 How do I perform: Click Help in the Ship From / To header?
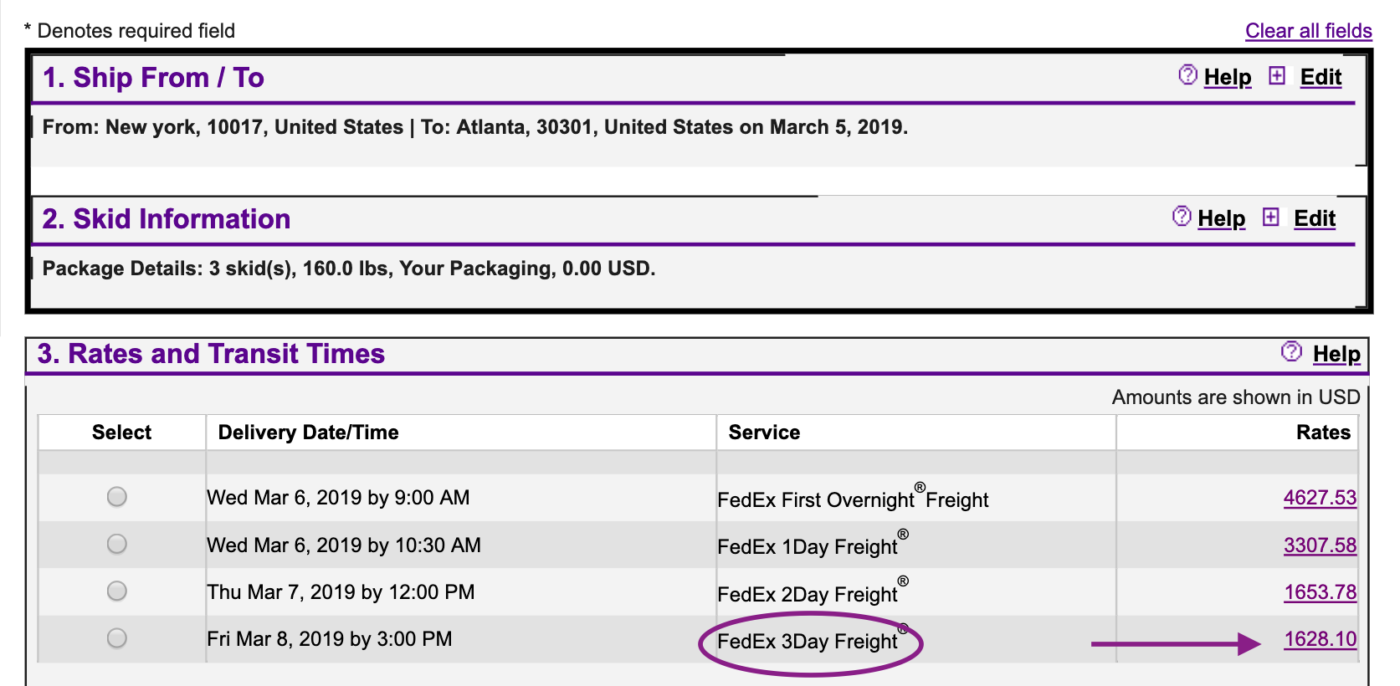1229,76
